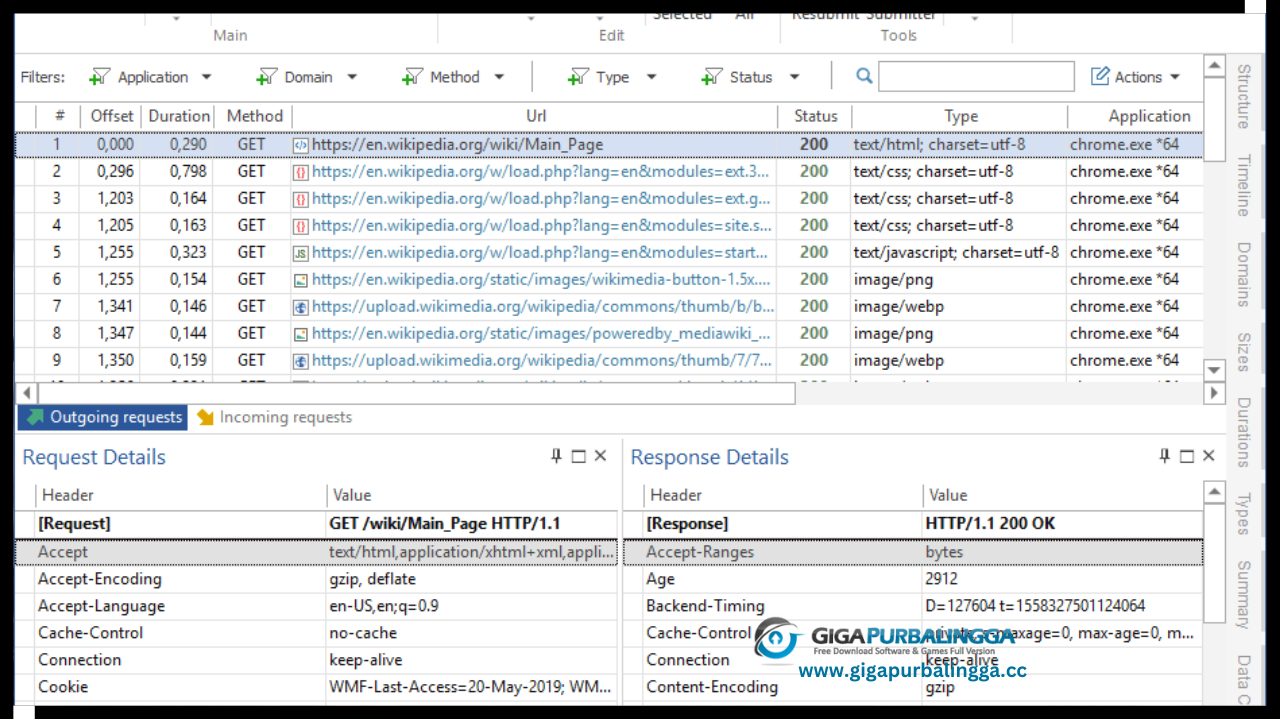Screen dimensions: 1280x719
Task: Click the image icon of poweredby_mediawiki request
Action: [x=300, y=334]
